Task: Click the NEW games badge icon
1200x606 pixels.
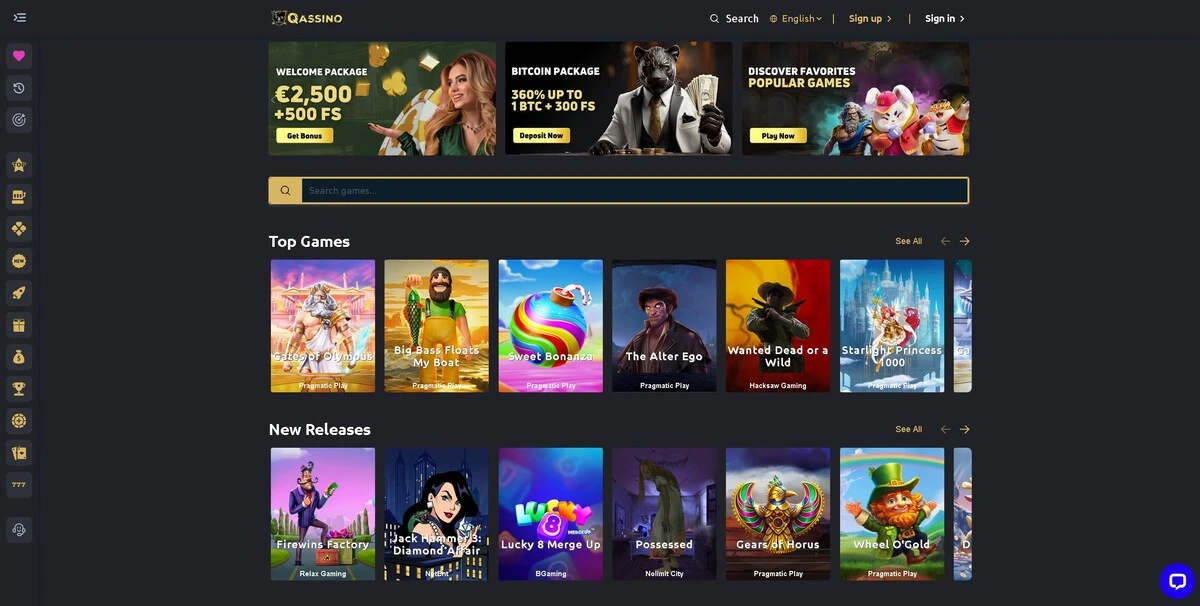Action: coord(19,261)
